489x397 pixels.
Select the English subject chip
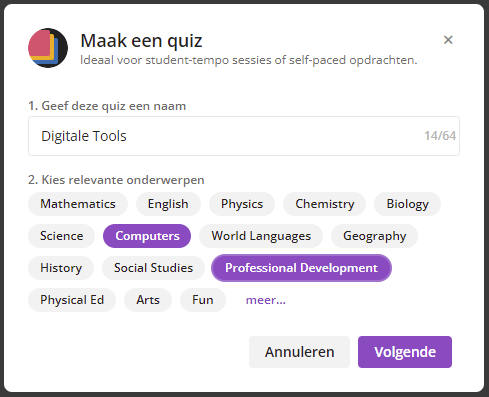[168, 204]
